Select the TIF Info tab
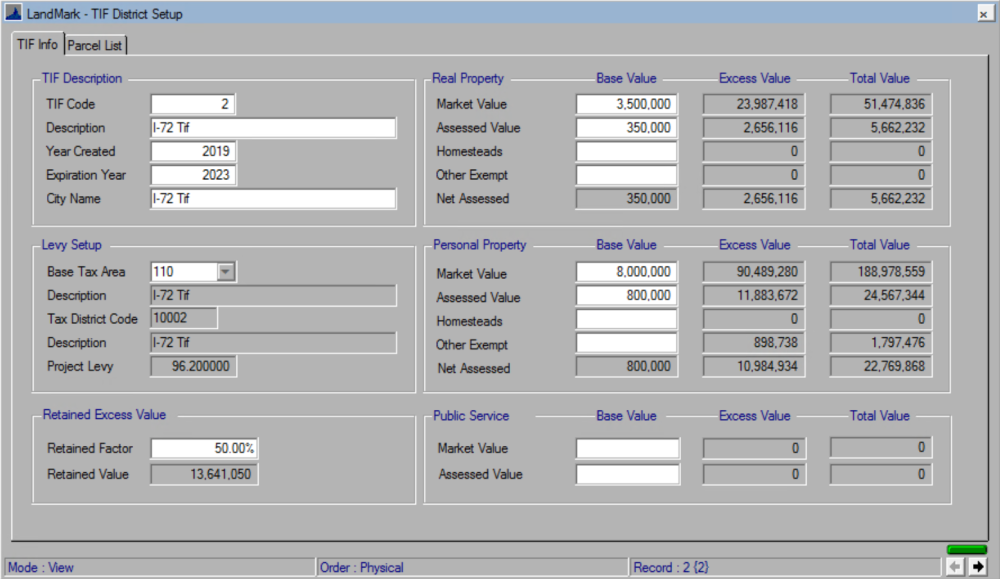Viewport: 1000px width, 579px height. click(x=38, y=45)
